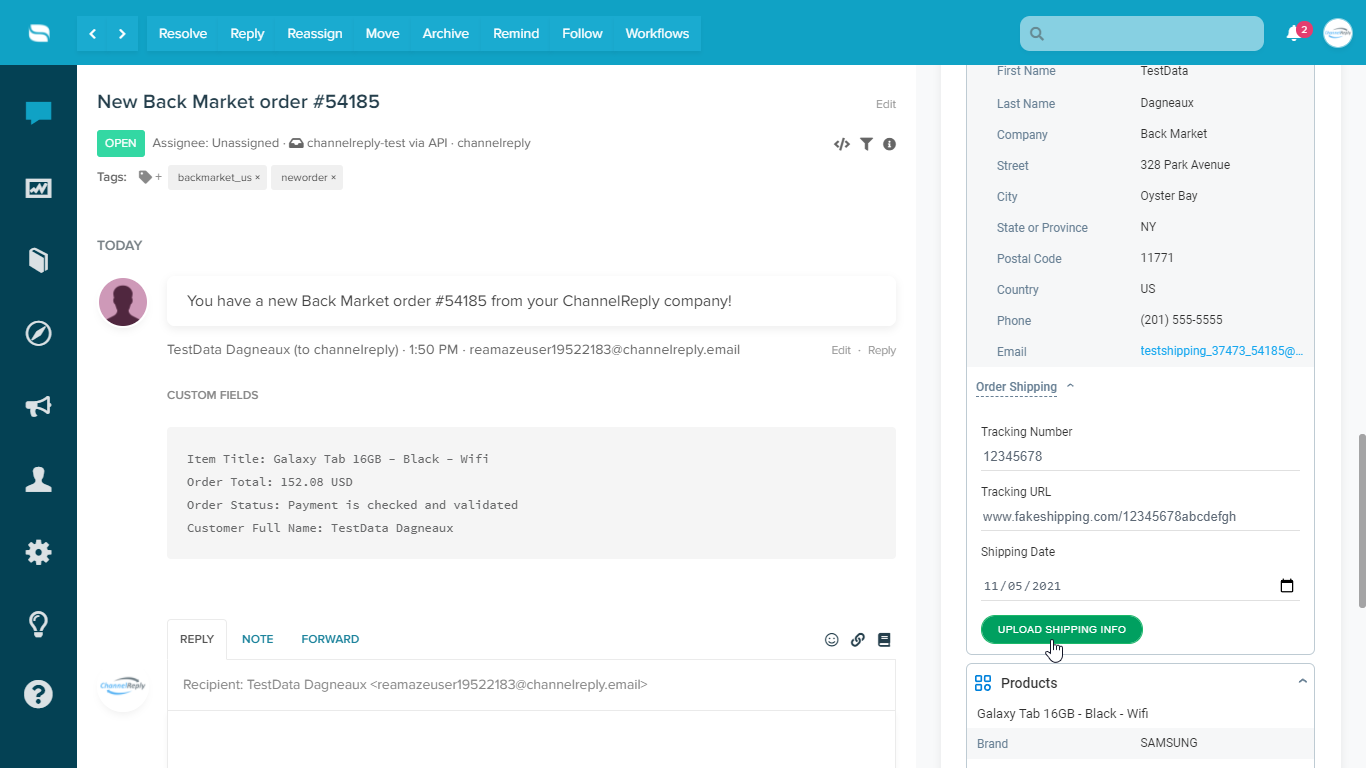Add a tag with tag plus icon
This screenshot has width=1366, height=768.
(150, 177)
